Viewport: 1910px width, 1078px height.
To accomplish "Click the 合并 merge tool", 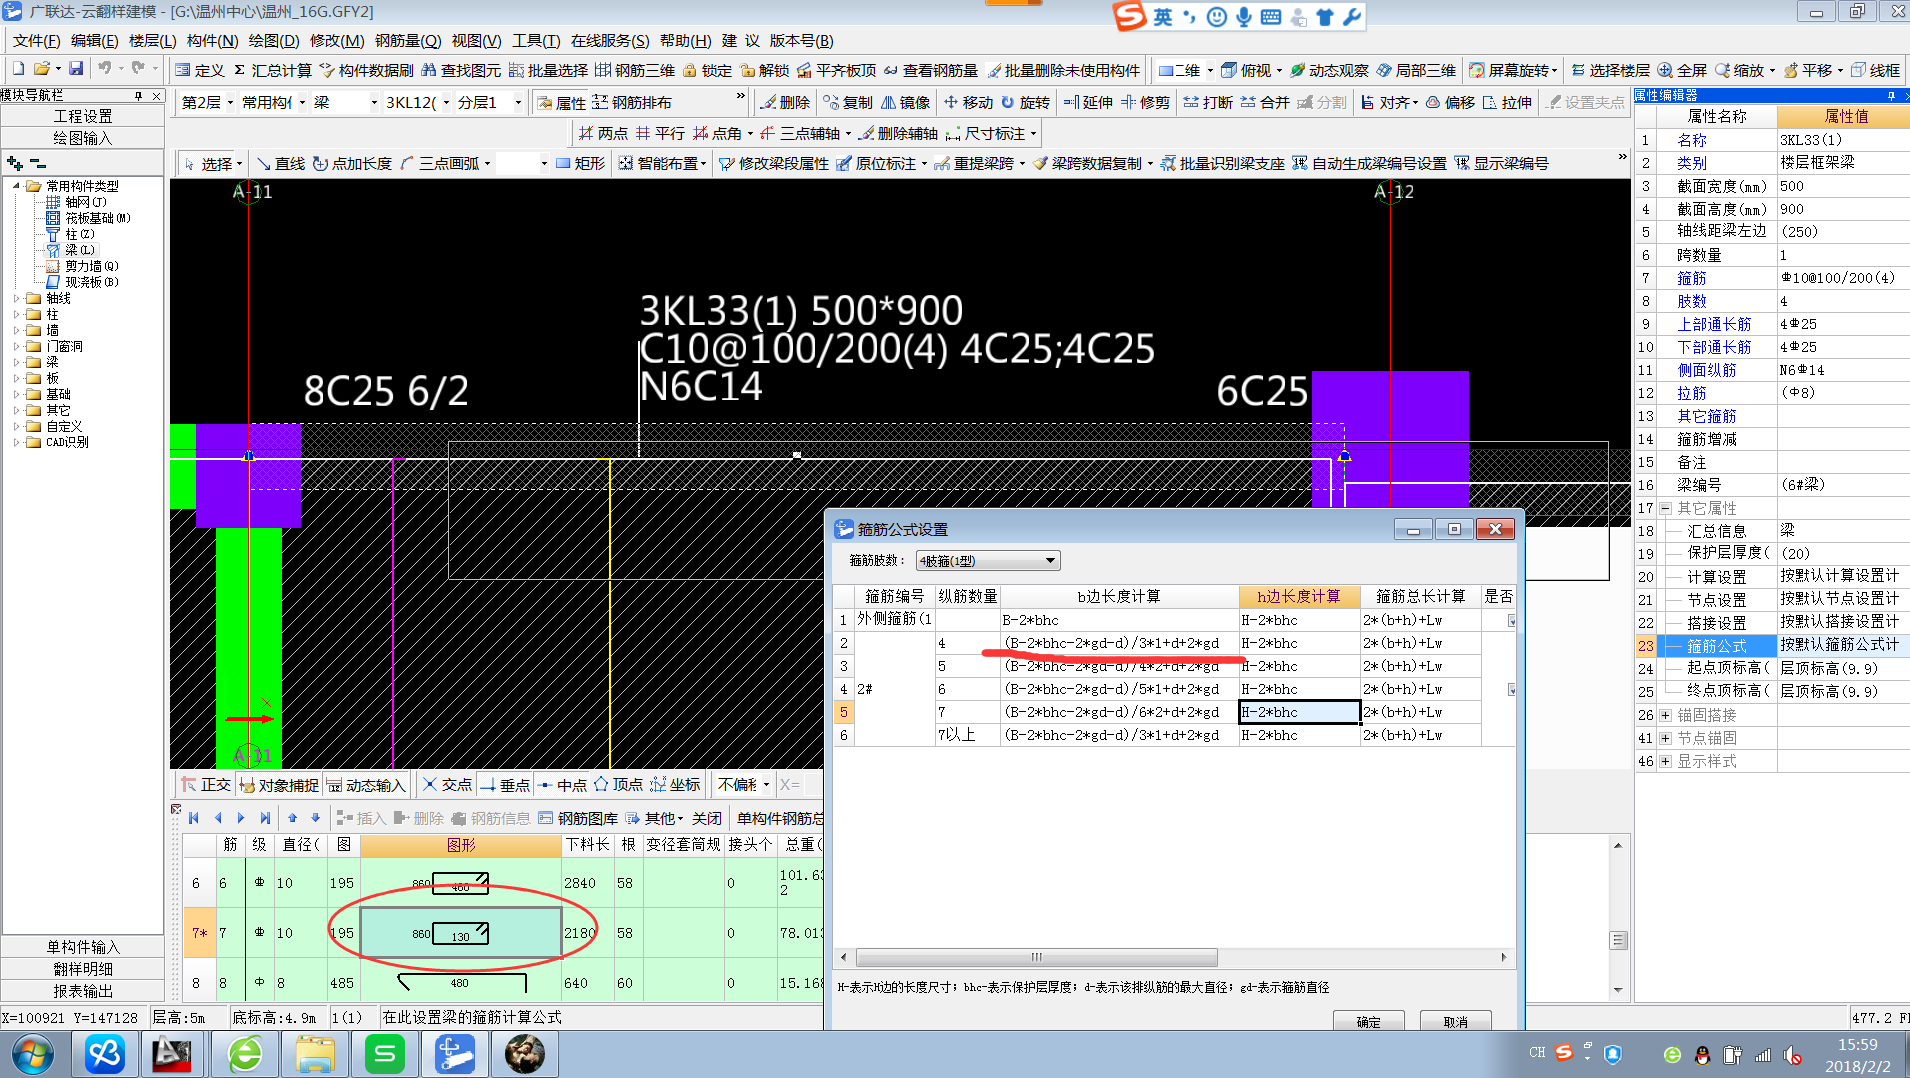I will point(1265,102).
